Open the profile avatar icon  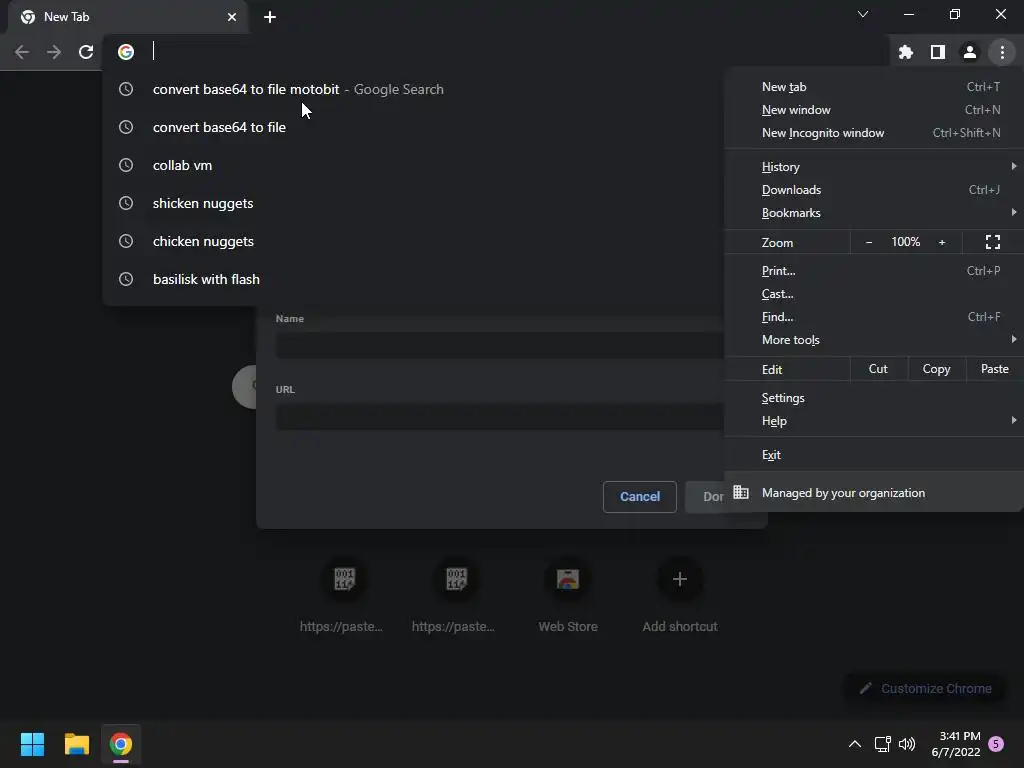coord(970,52)
